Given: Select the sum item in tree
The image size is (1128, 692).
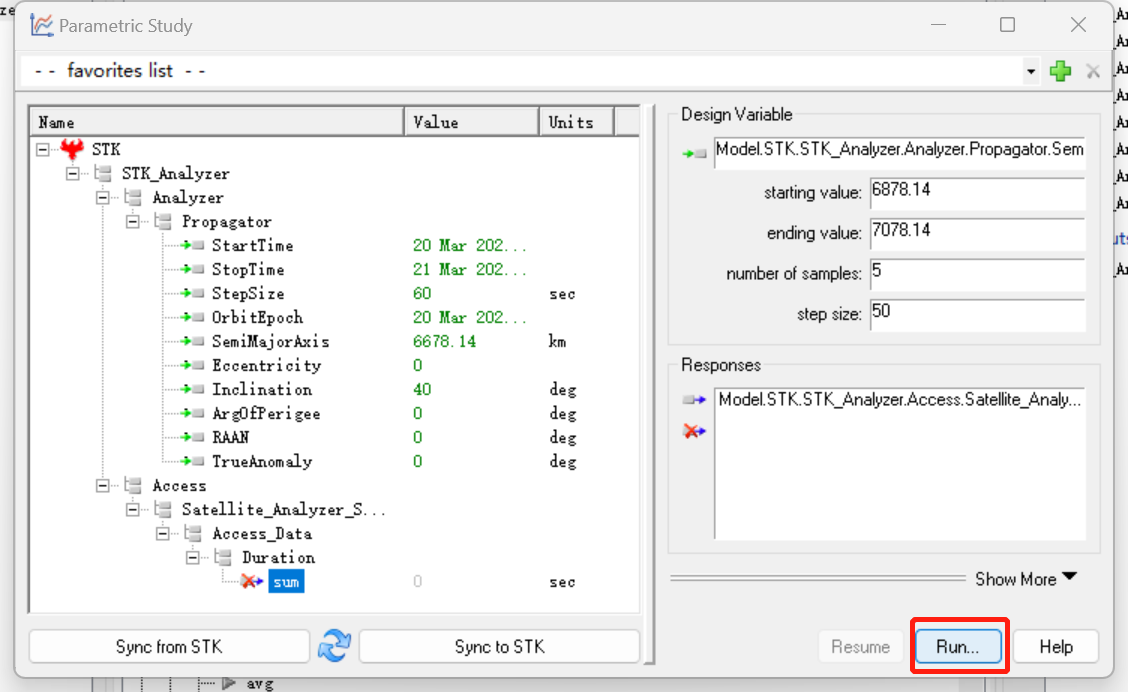Looking at the screenshot, I should pos(286,582).
